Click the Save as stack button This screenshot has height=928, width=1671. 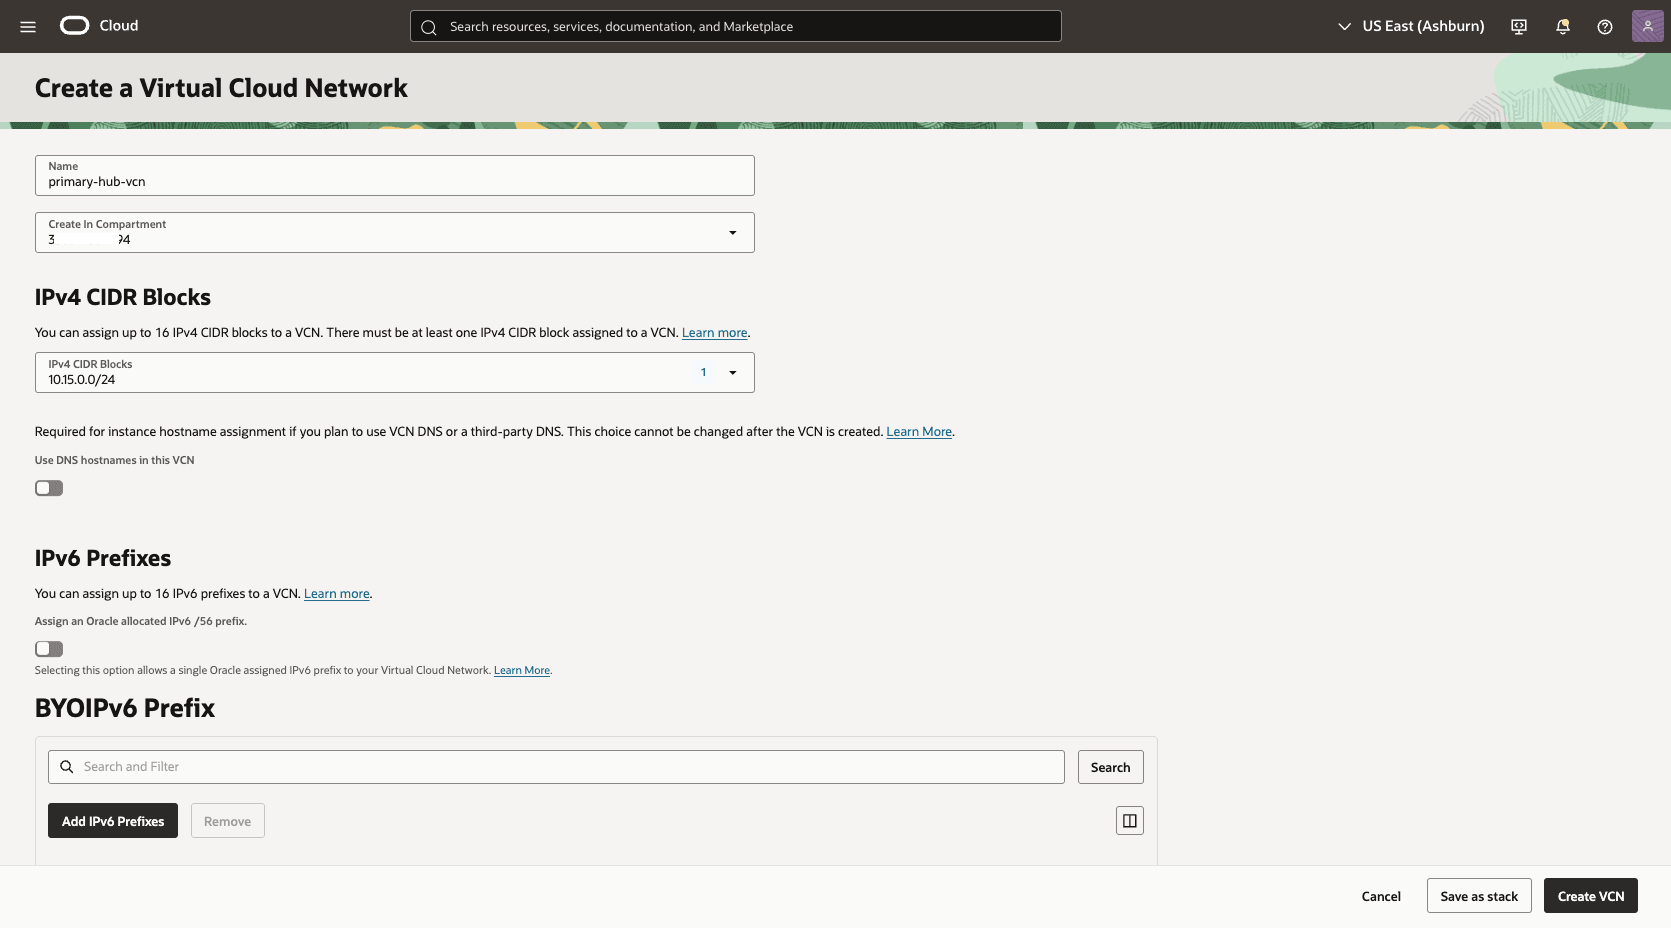point(1478,896)
